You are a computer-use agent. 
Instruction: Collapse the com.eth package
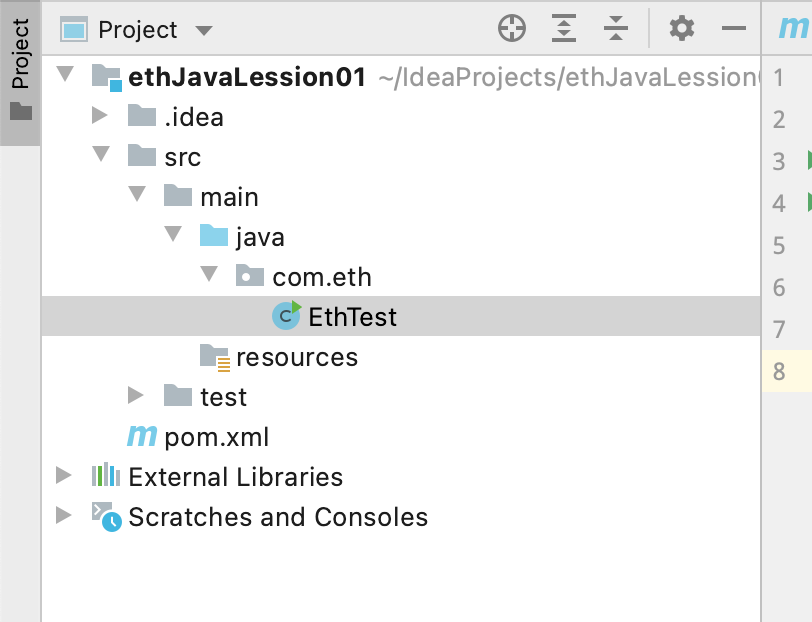click(209, 273)
